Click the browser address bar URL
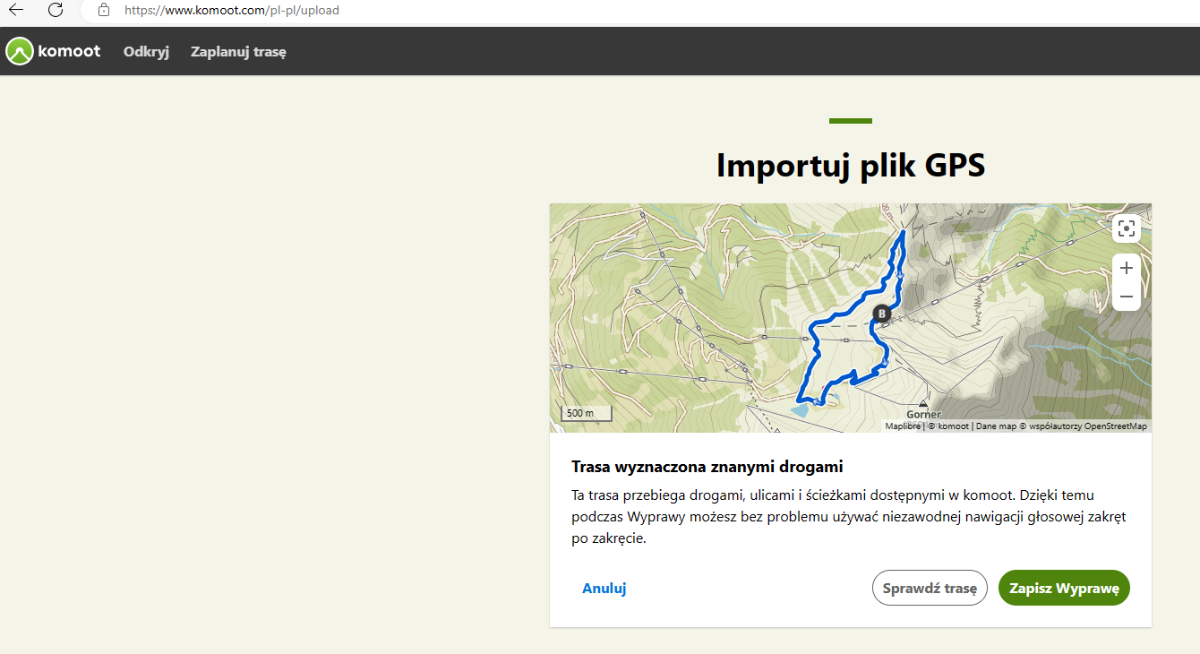 (x=231, y=10)
